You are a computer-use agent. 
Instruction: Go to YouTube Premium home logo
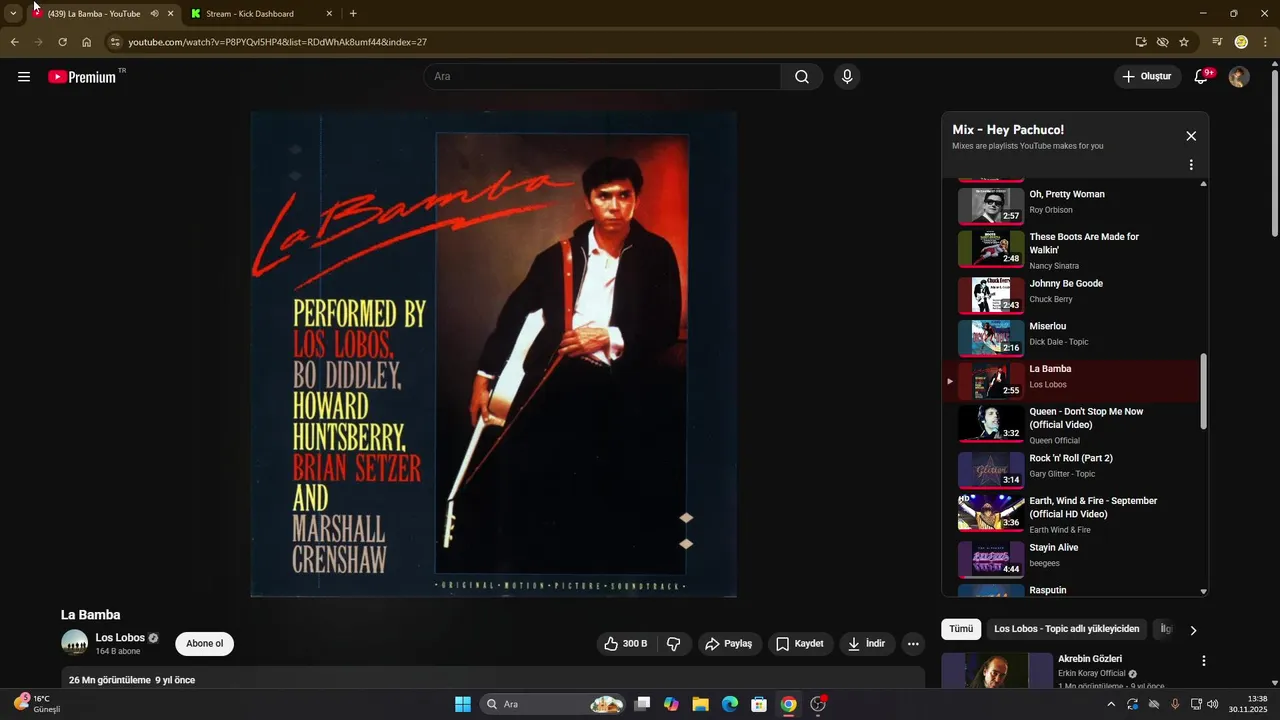click(x=82, y=77)
